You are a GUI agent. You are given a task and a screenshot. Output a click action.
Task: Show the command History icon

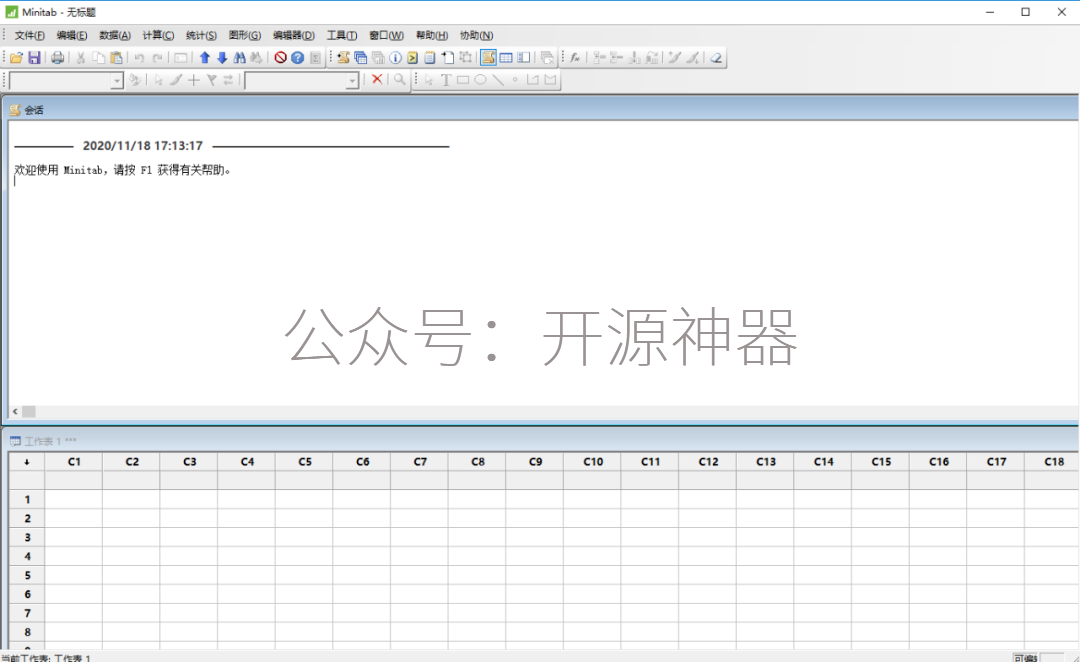click(x=413, y=58)
